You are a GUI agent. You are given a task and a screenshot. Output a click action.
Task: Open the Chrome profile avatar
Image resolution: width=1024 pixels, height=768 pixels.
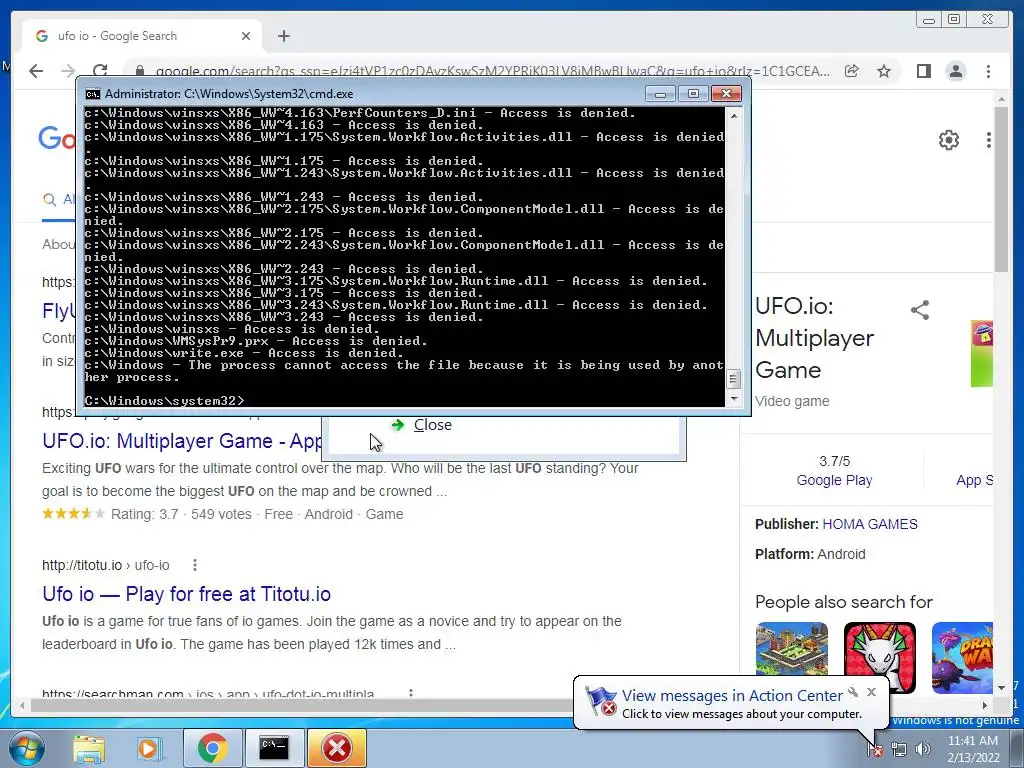pos(955,71)
